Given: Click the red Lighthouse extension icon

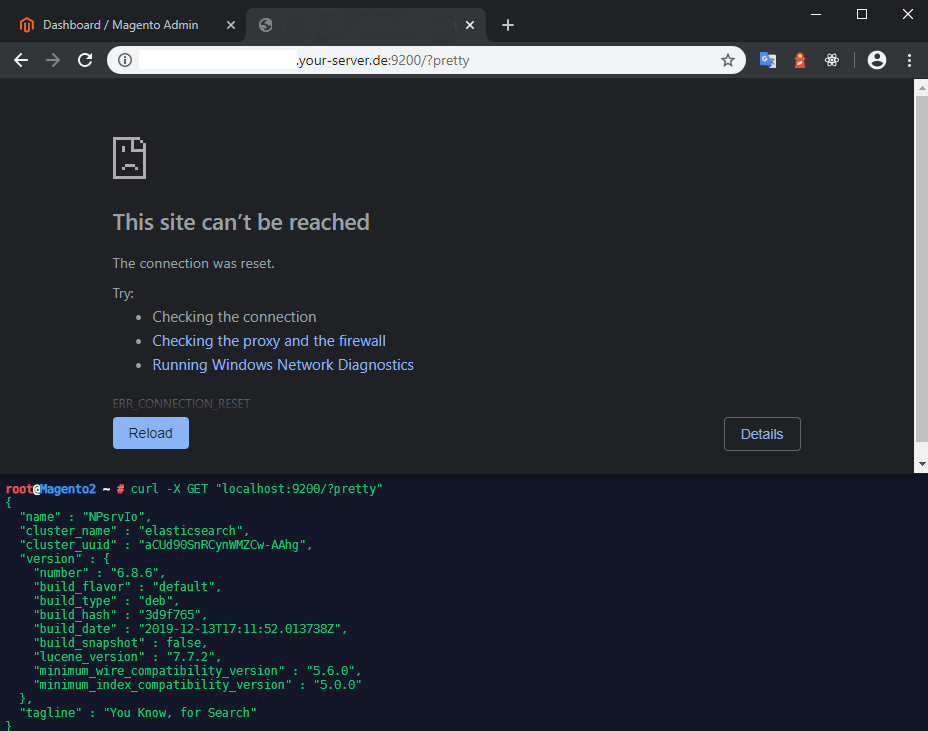Looking at the screenshot, I should (x=799, y=60).
